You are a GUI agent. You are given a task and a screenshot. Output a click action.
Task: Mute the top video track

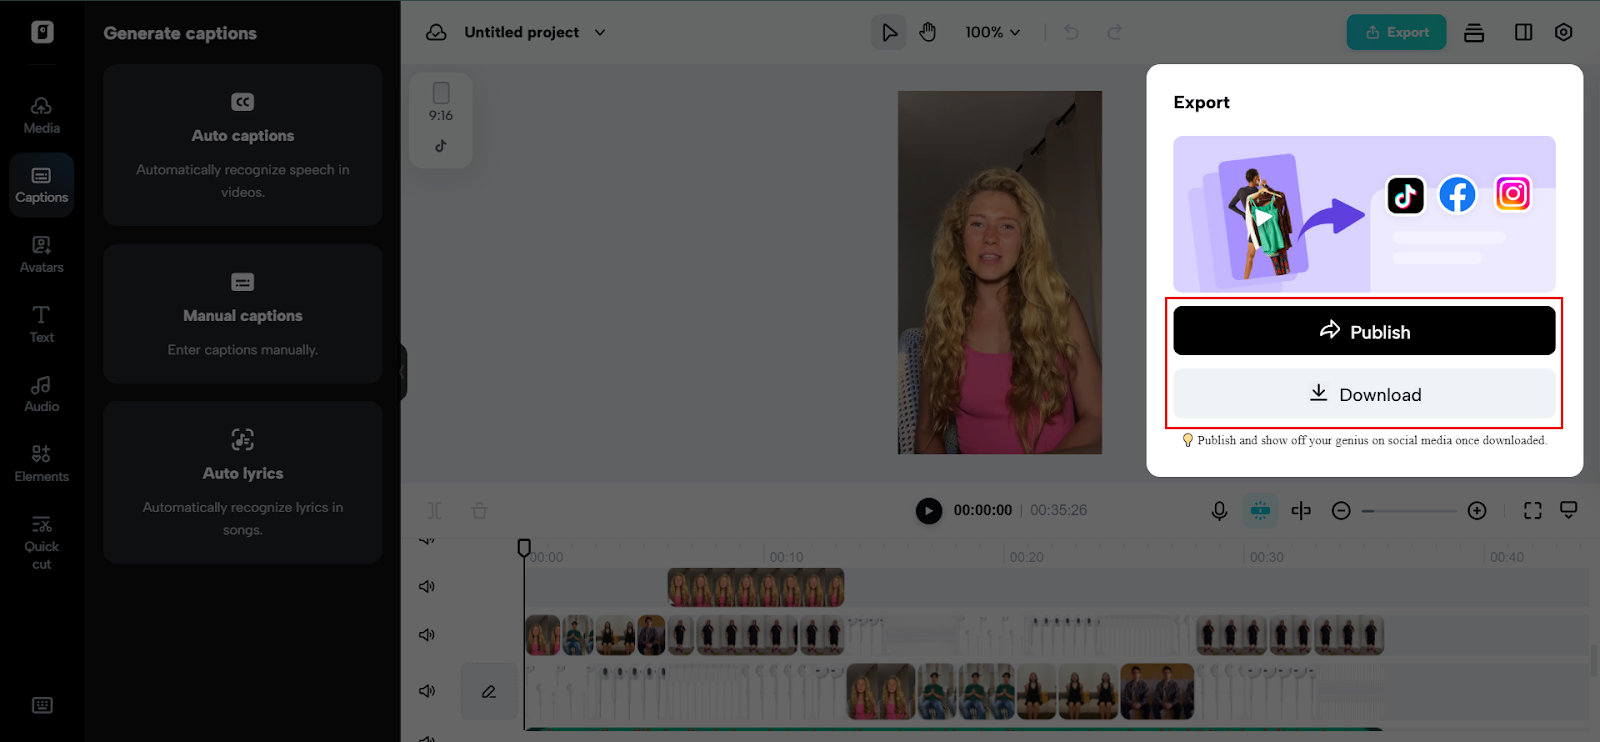coord(427,587)
